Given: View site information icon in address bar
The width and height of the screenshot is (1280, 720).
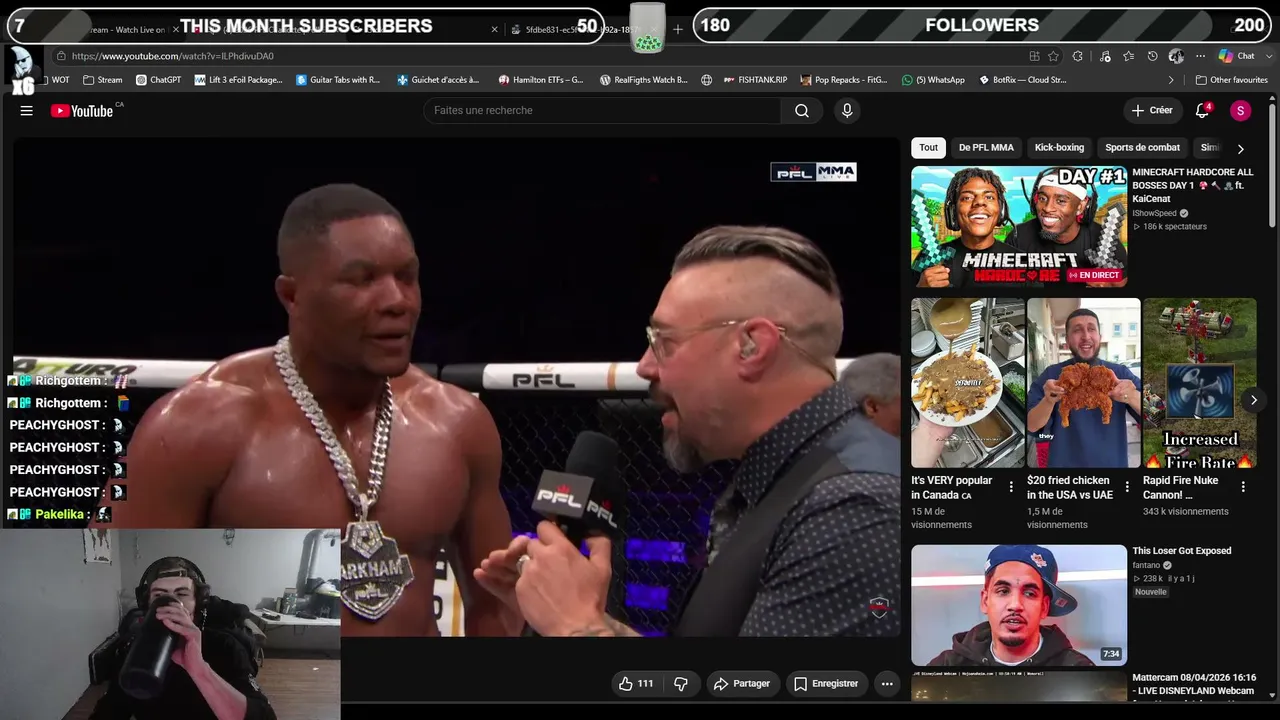Looking at the screenshot, I should coord(62,56).
